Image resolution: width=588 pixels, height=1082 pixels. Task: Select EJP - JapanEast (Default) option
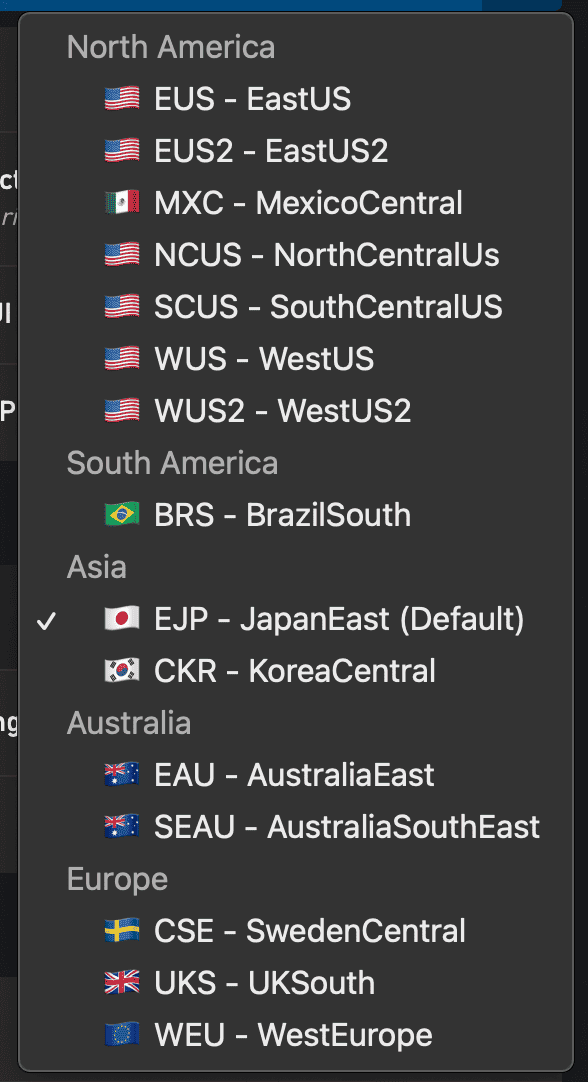pyautogui.click(x=296, y=619)
